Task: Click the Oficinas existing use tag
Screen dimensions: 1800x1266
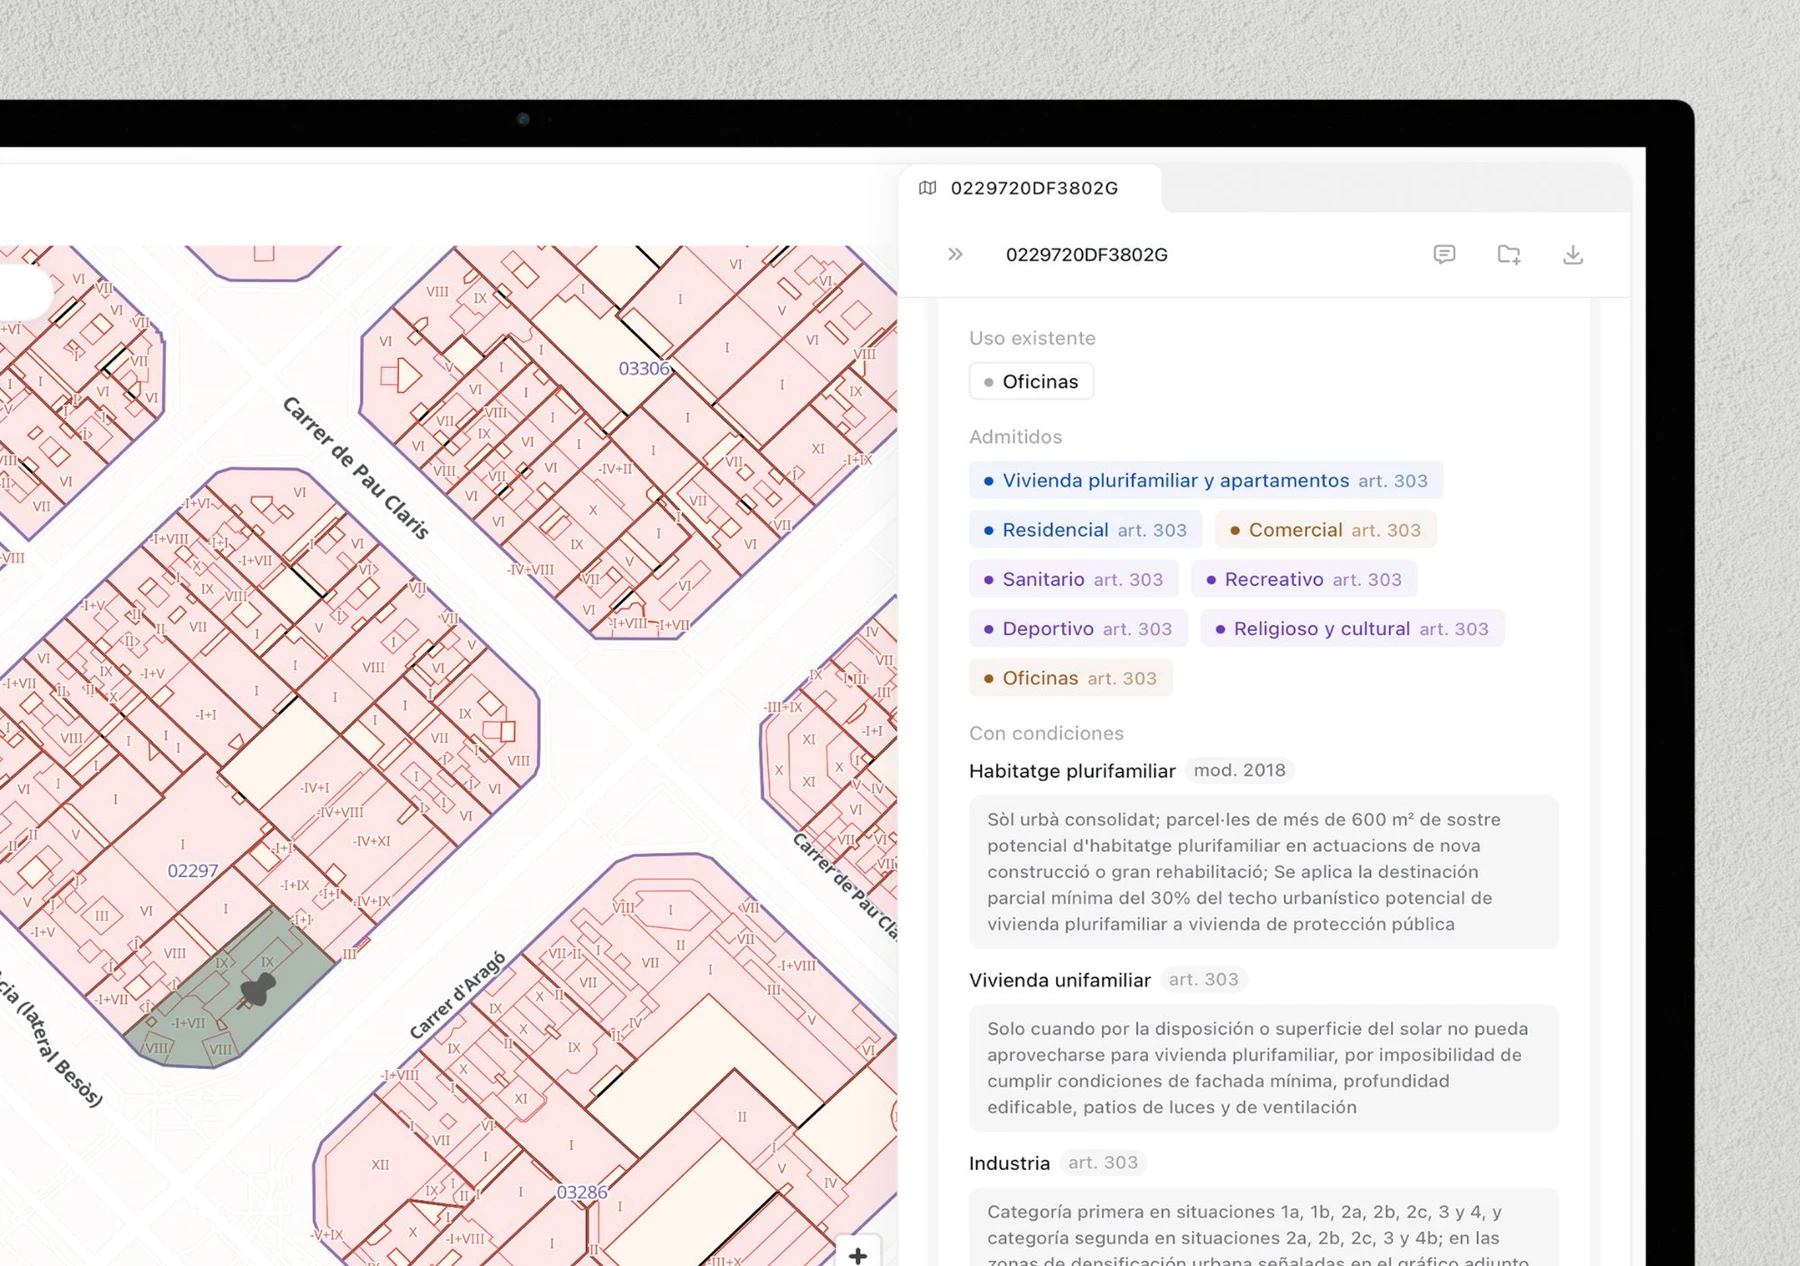Action: tap(1031, 381)
